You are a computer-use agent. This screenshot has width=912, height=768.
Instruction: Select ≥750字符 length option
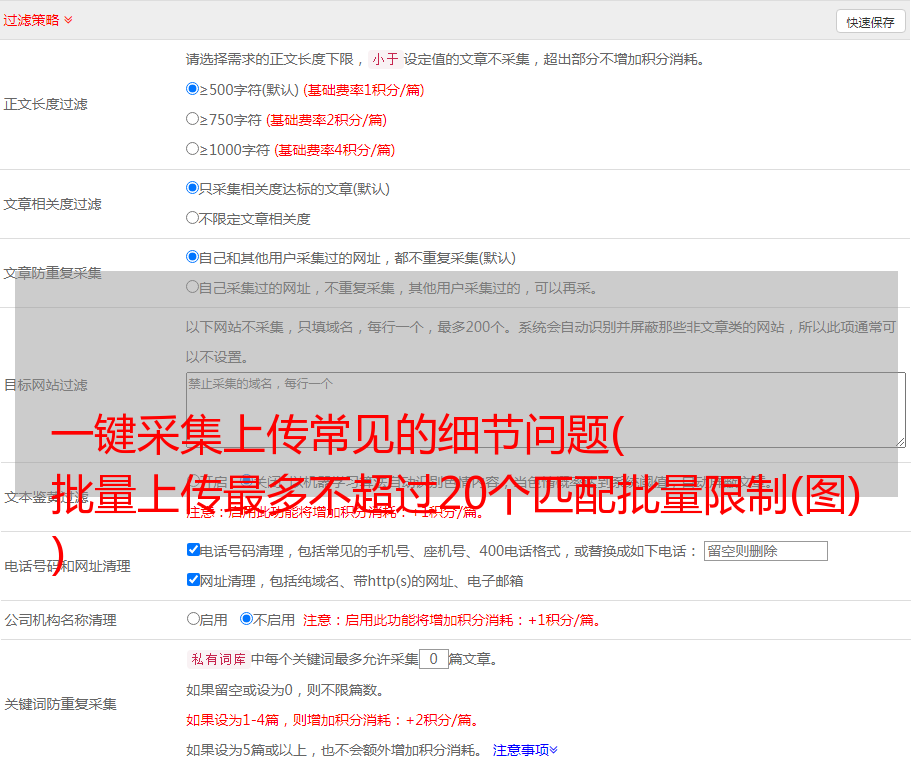[193, 119]
